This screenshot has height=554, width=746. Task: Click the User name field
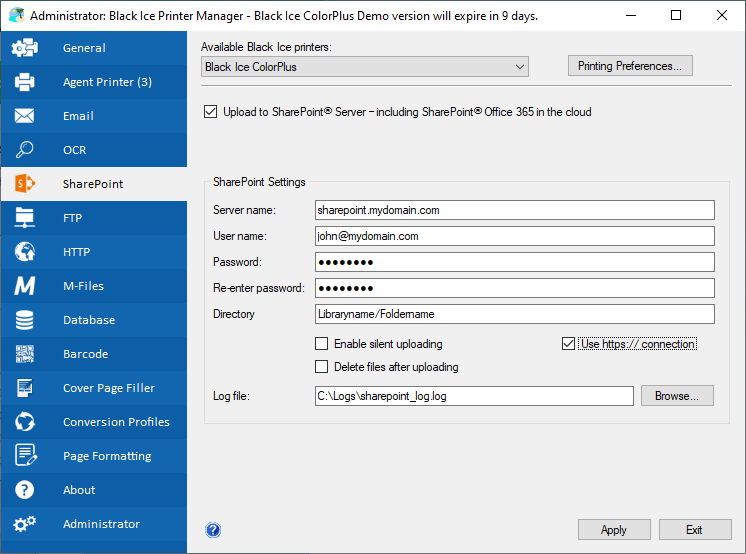pyautogui.click(x=515, y=236)
